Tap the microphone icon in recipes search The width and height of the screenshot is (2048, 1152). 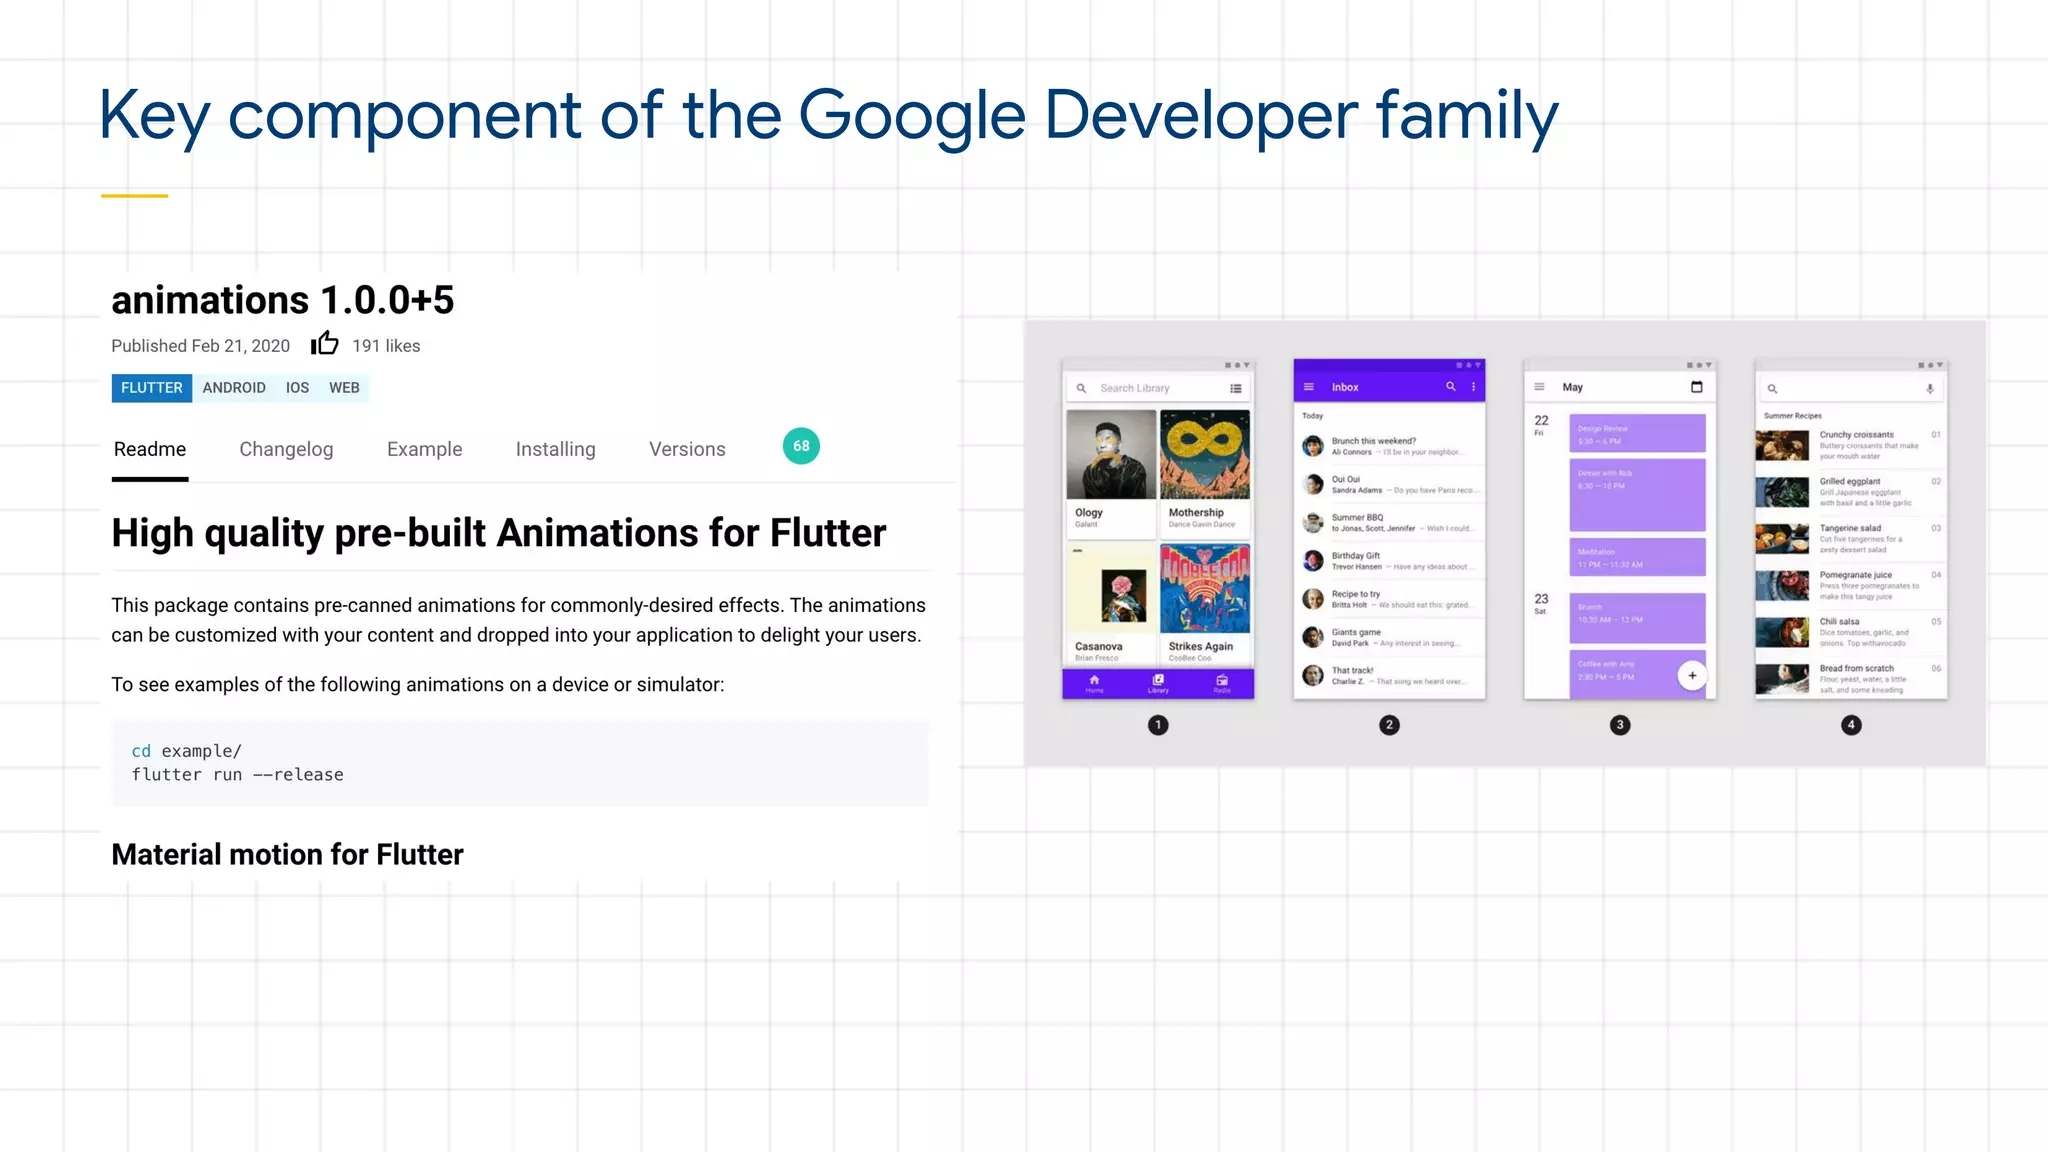tap(1930, 389)
